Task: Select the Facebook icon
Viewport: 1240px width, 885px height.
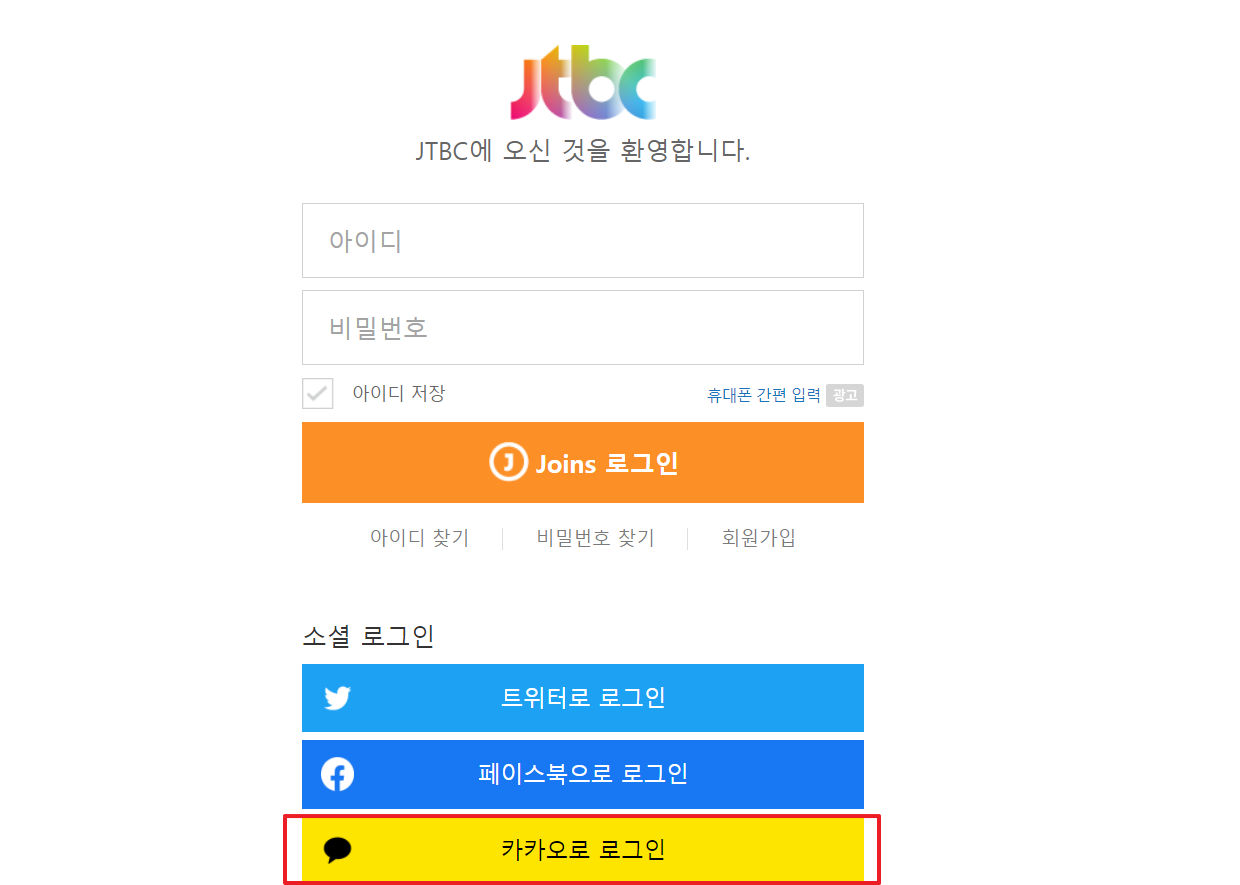Action: [x=337, y=774]
